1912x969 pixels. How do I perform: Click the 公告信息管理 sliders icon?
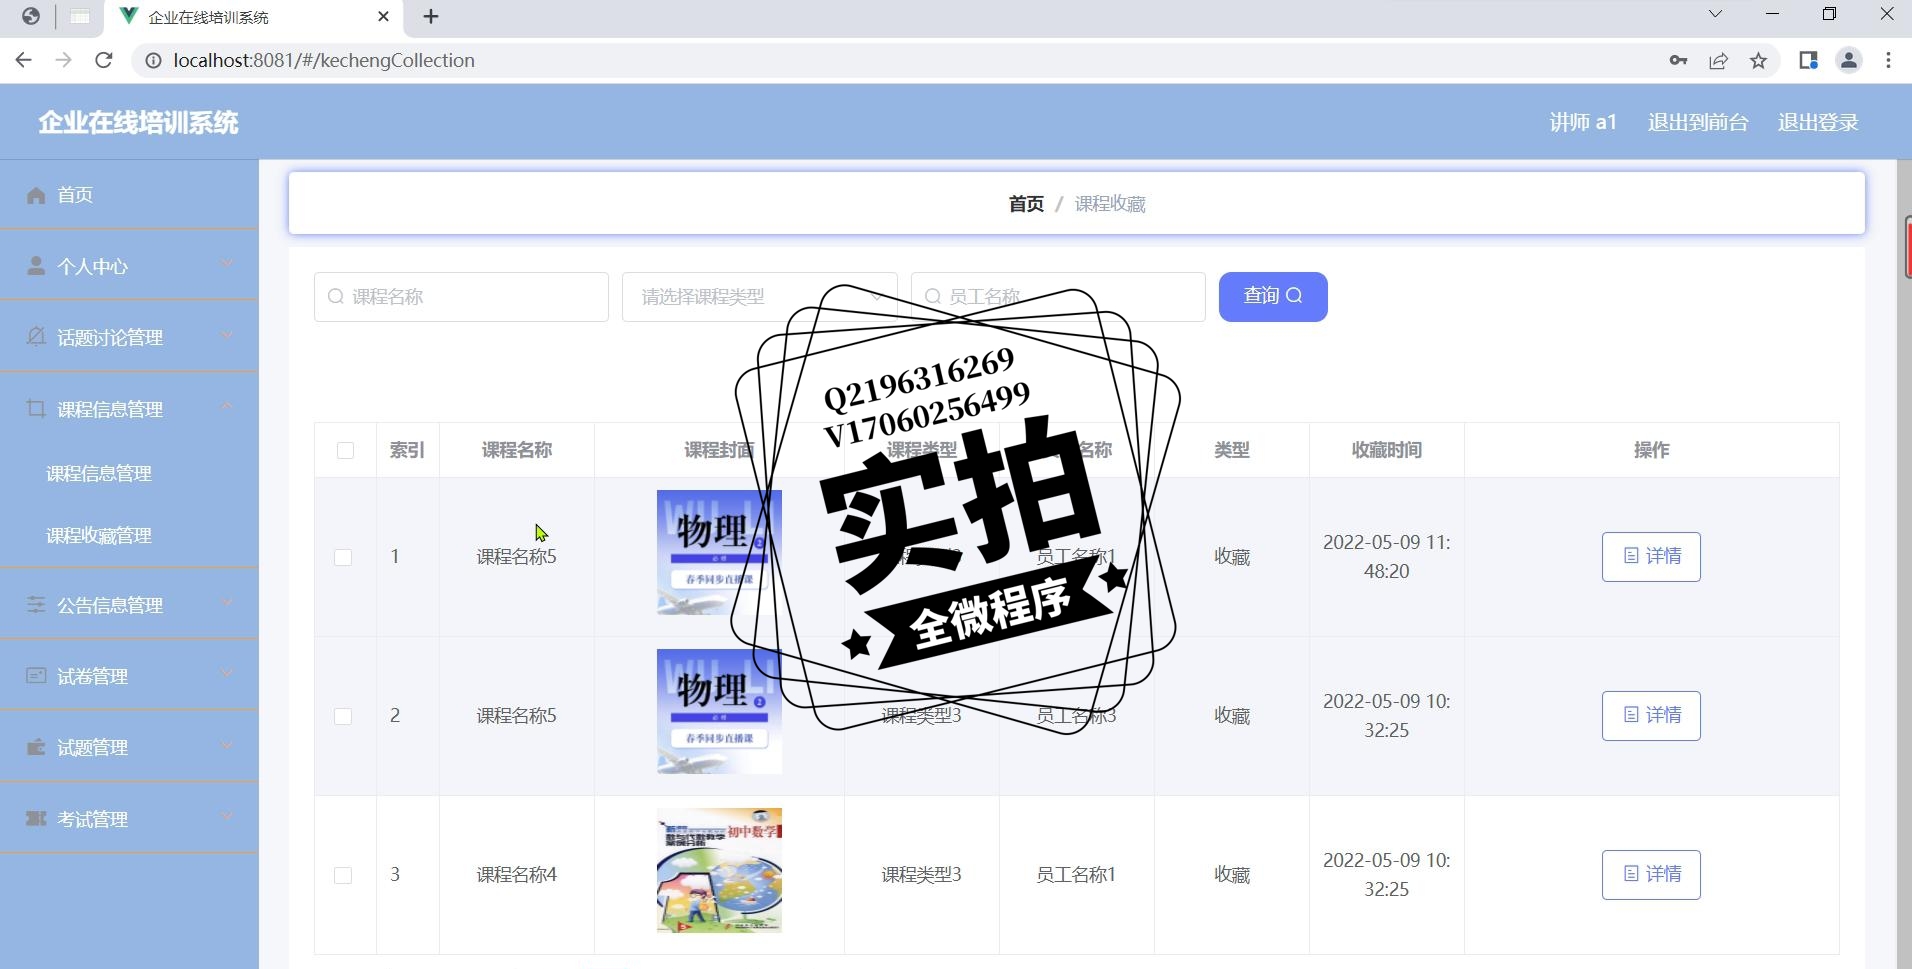pyautogui.click(x=36, y=605)
